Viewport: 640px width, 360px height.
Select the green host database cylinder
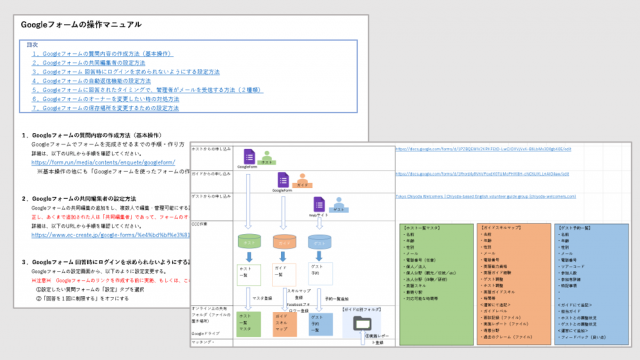249,241
